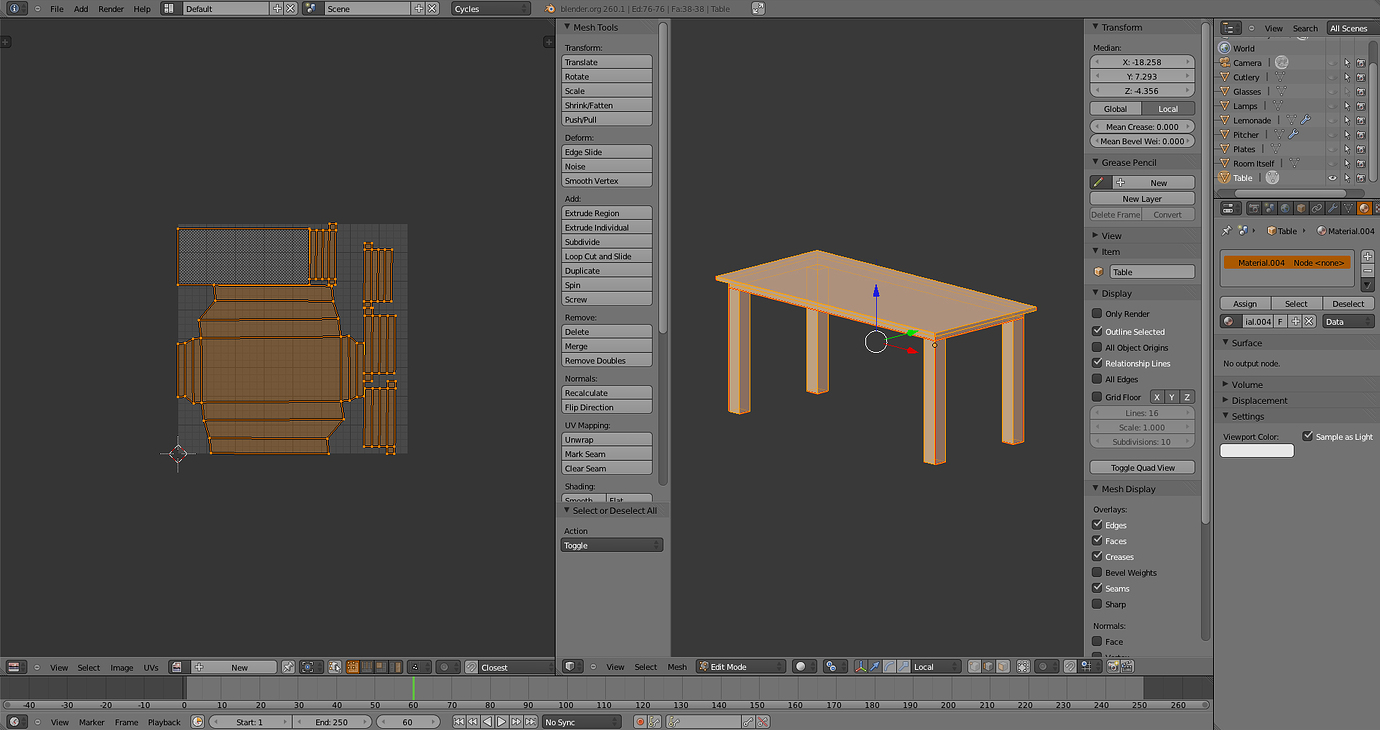This screenshot has width=1380, height=730.
Task: Open the UVs menu in UV editor
Action: point(151,667)
